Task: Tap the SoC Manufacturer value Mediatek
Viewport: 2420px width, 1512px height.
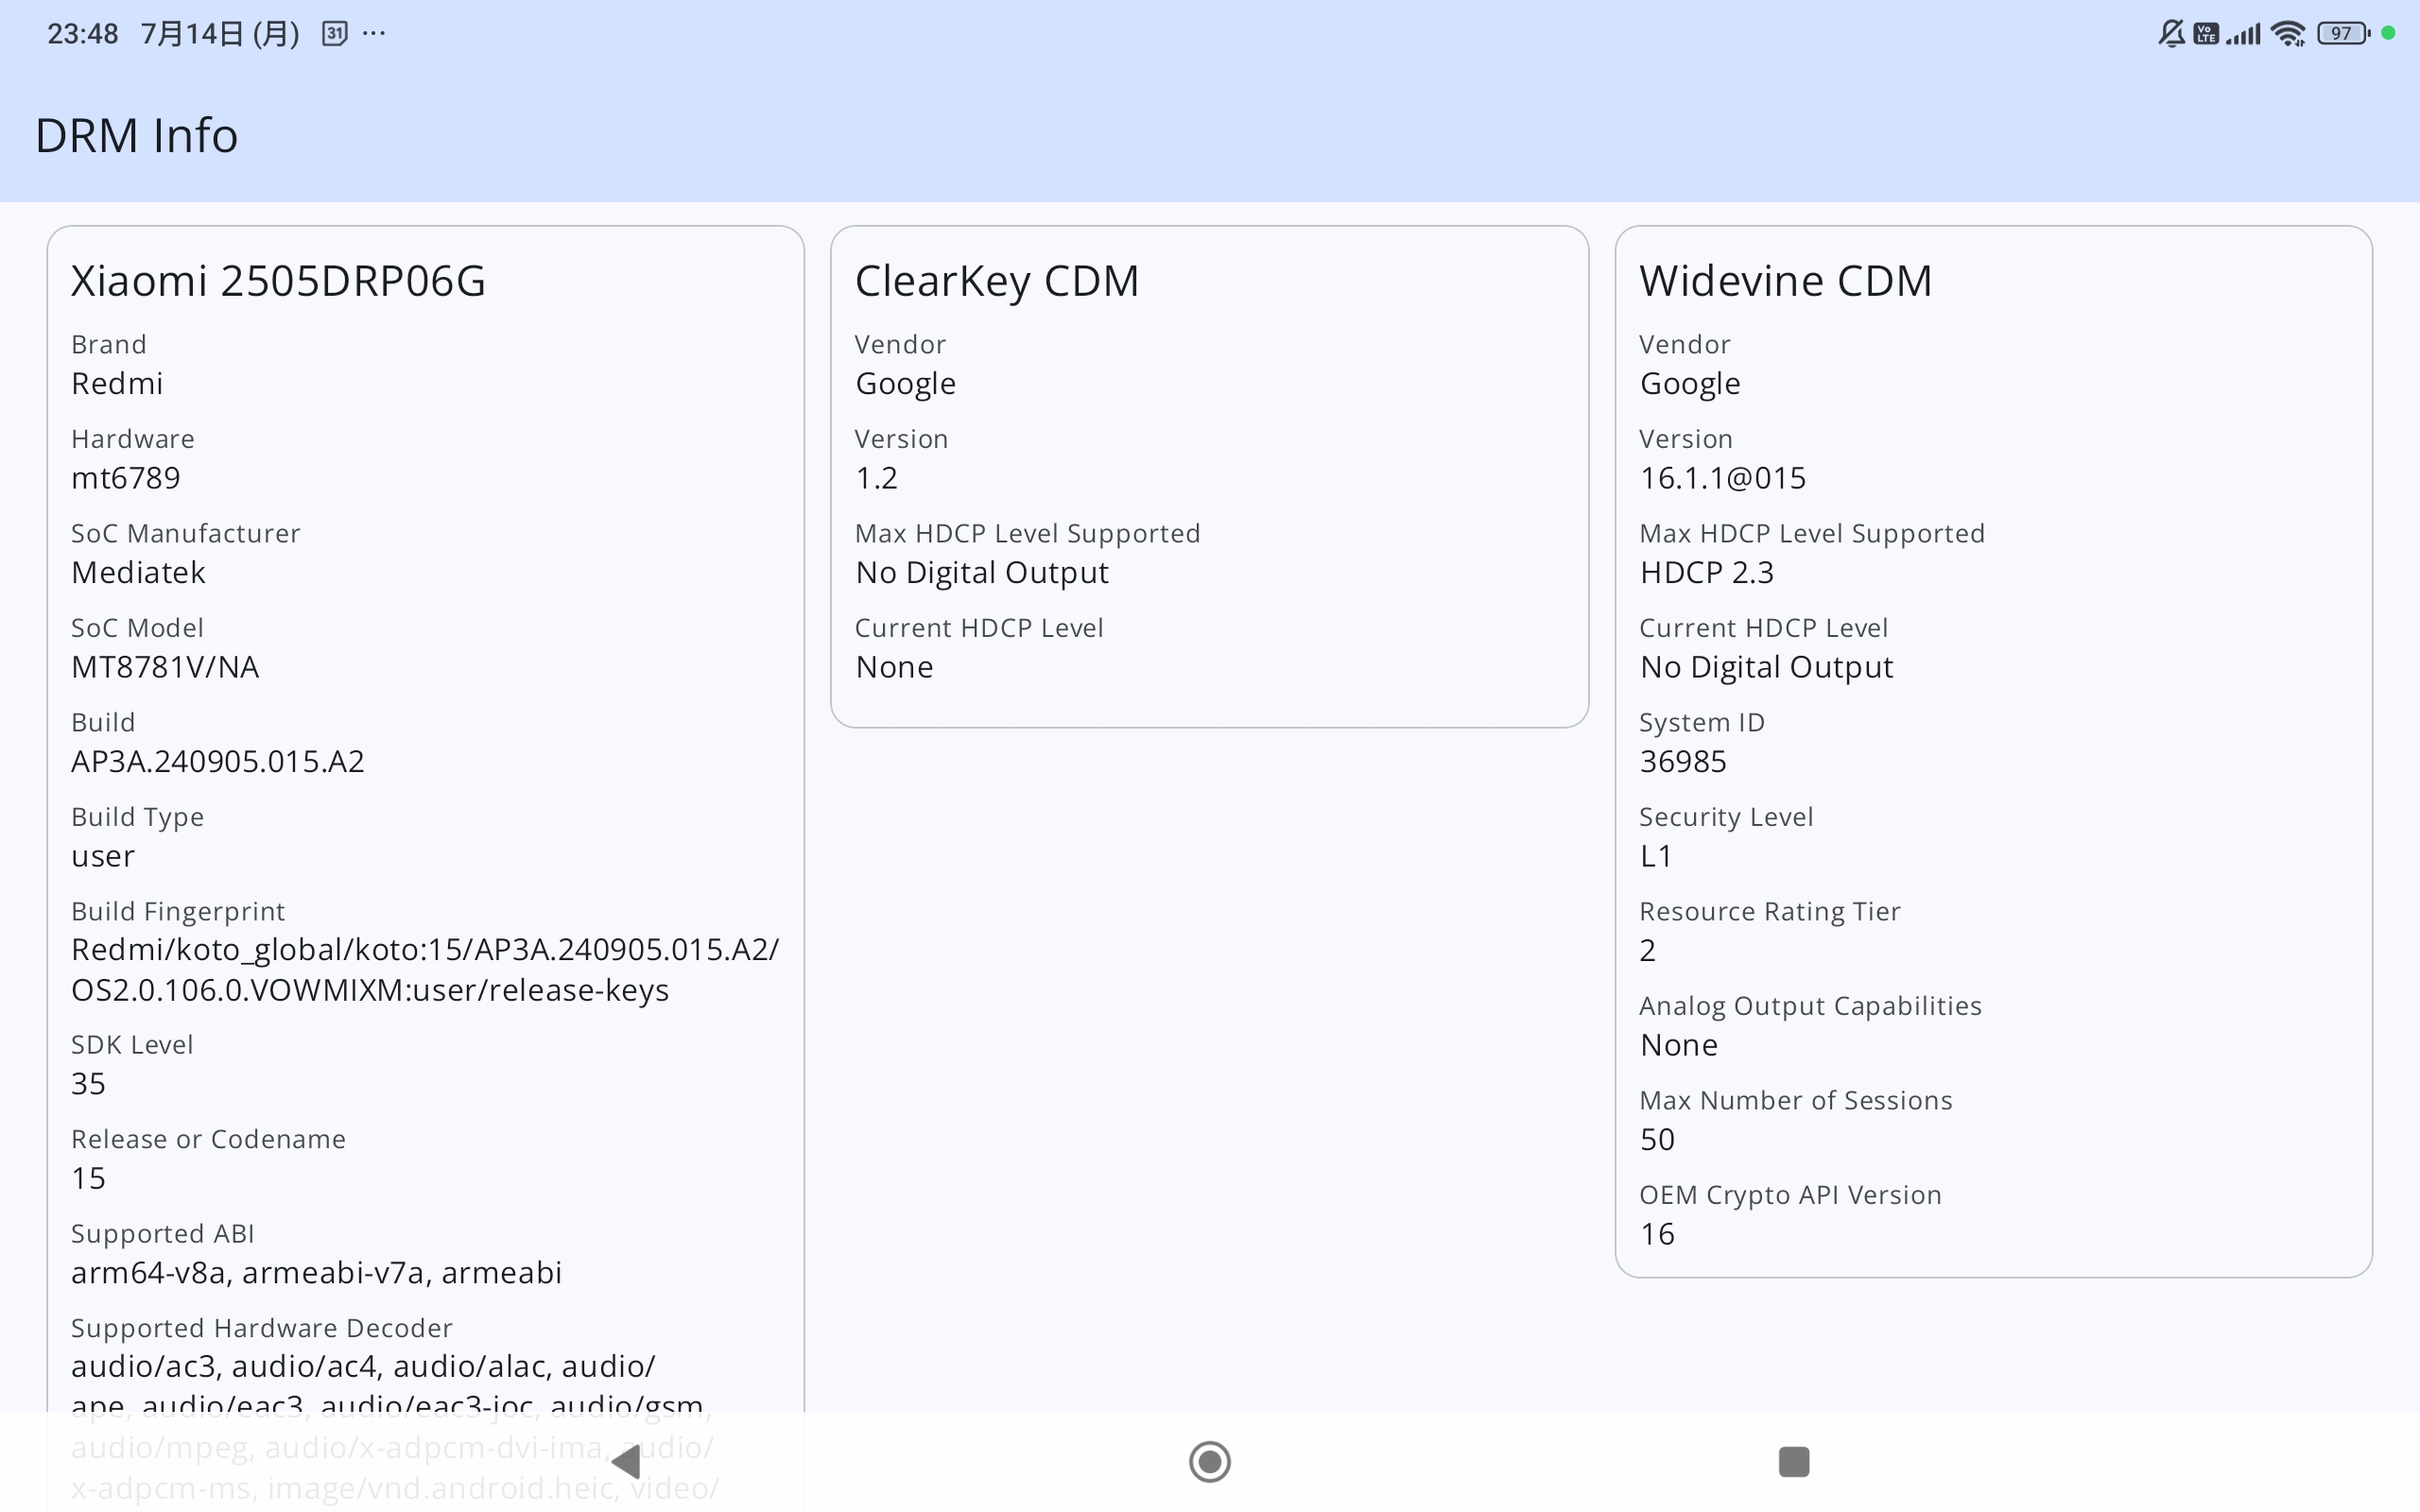Action: coord(138,572)
